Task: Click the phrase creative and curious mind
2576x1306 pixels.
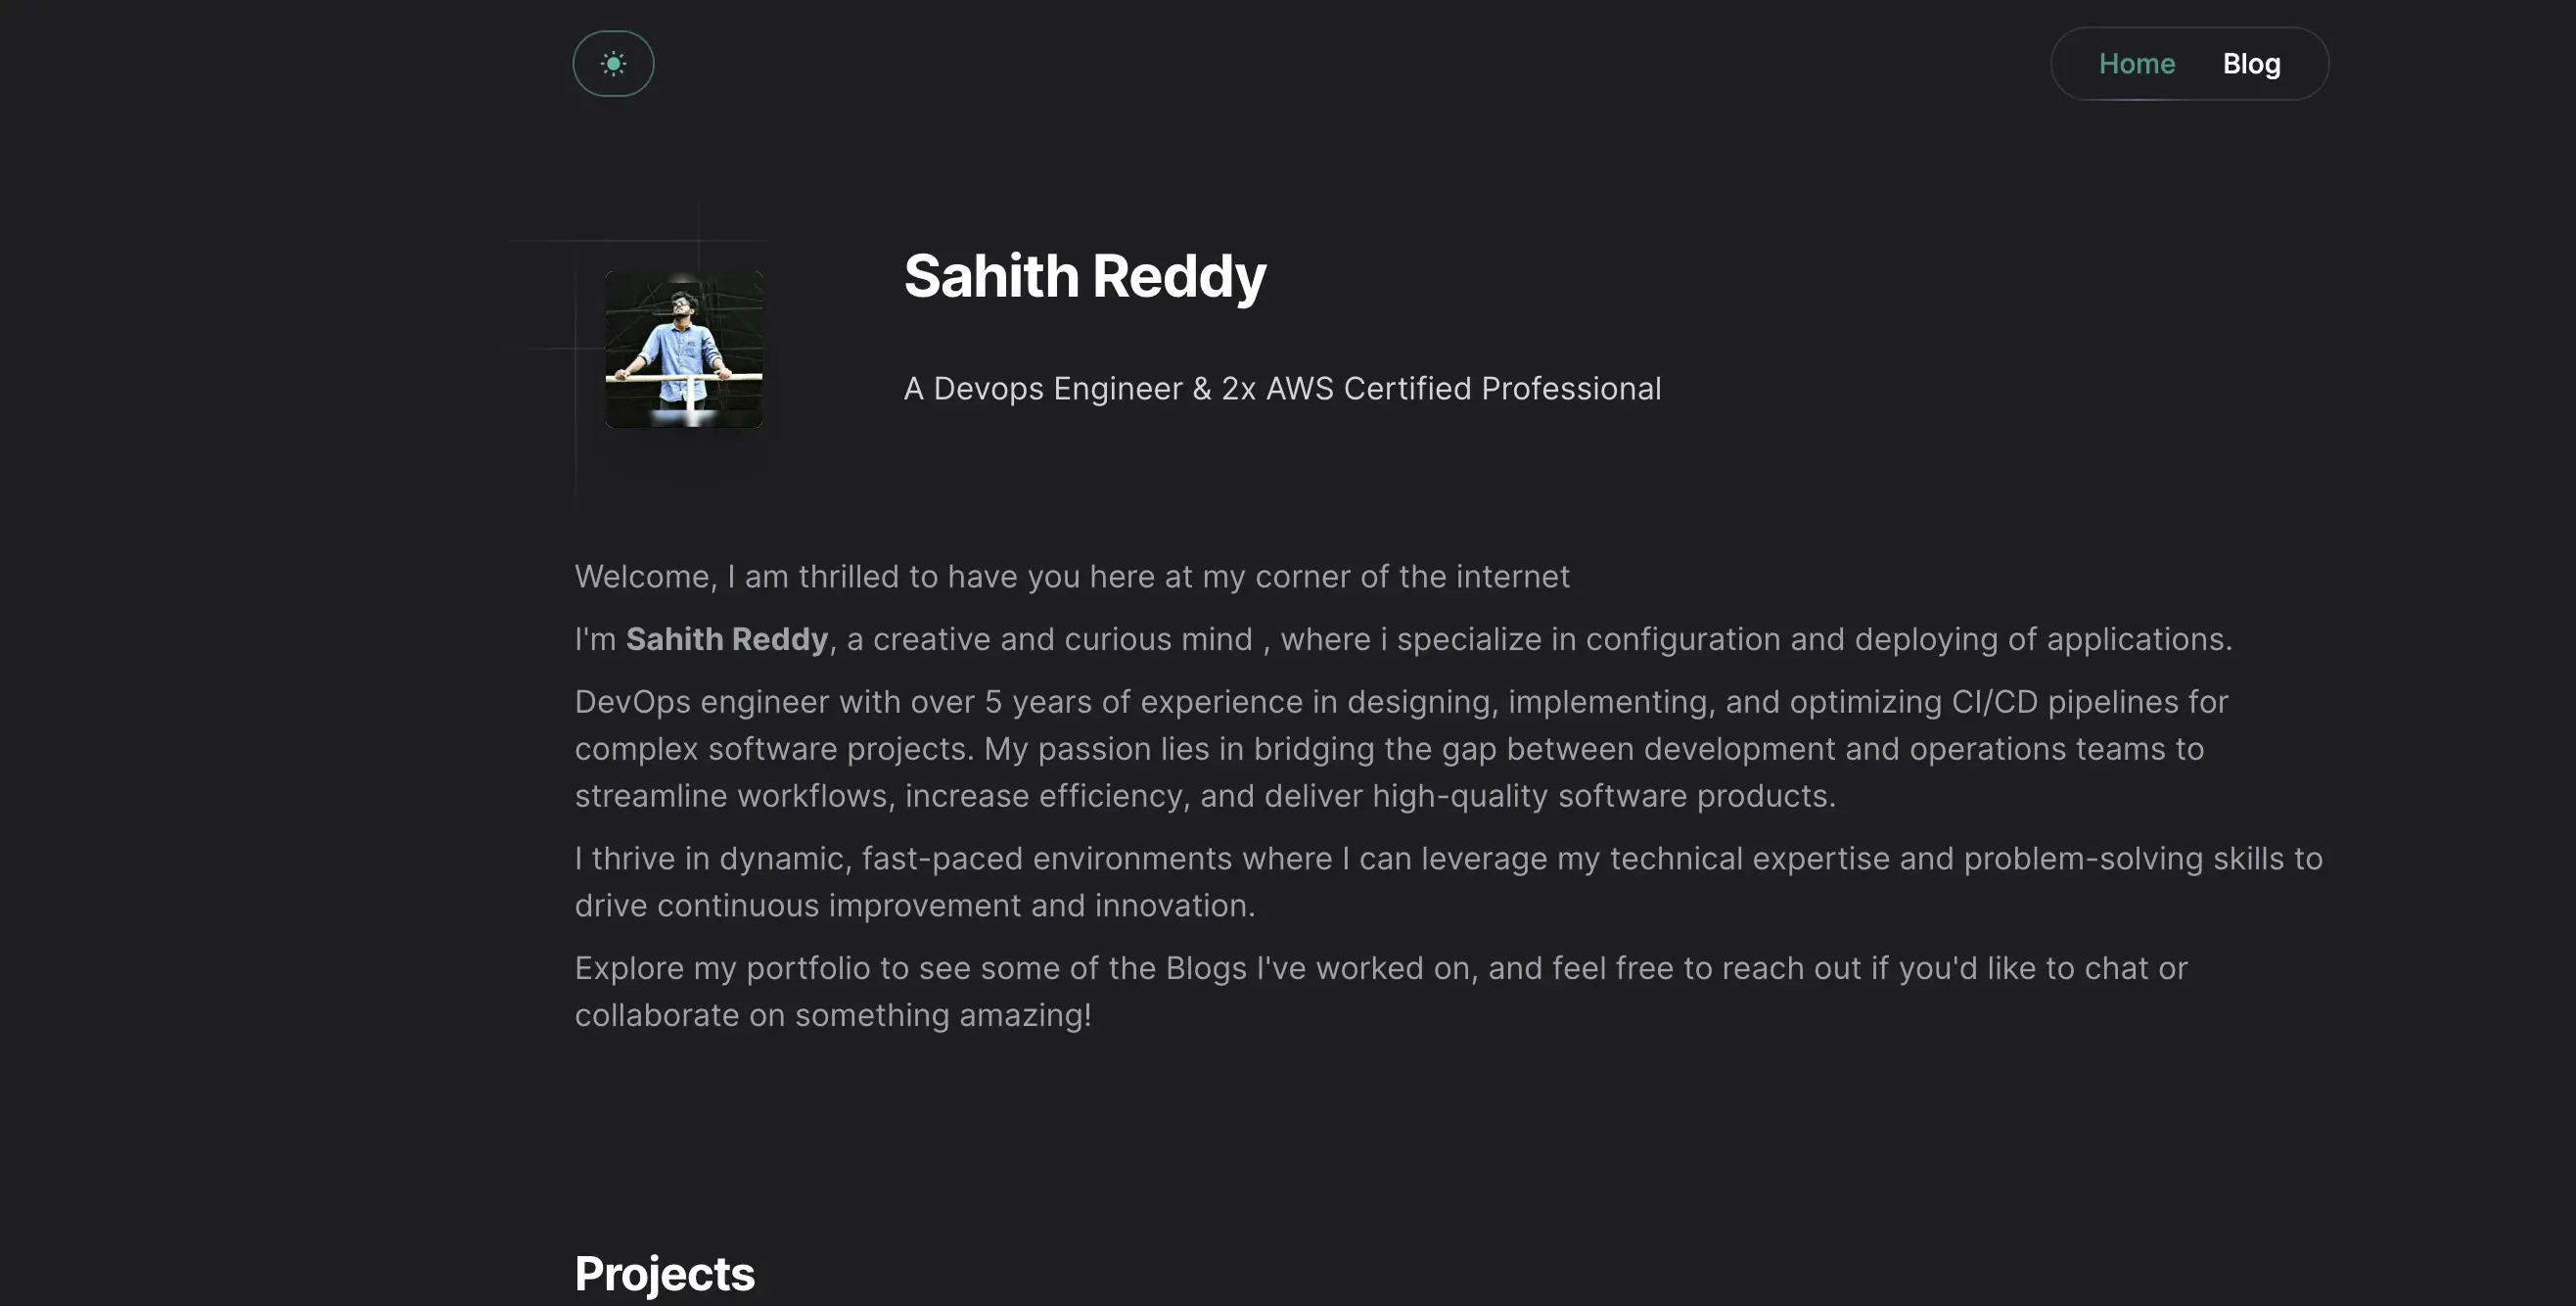Action: (x=1063, y=639)
